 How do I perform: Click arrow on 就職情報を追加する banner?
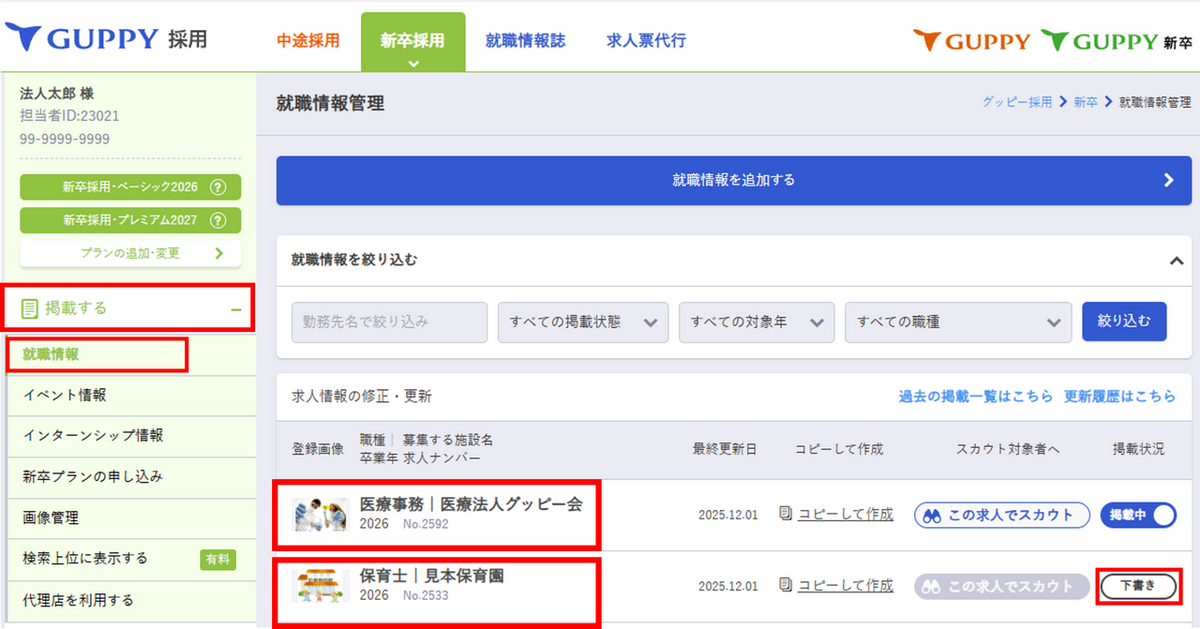tap(1170, 181)
